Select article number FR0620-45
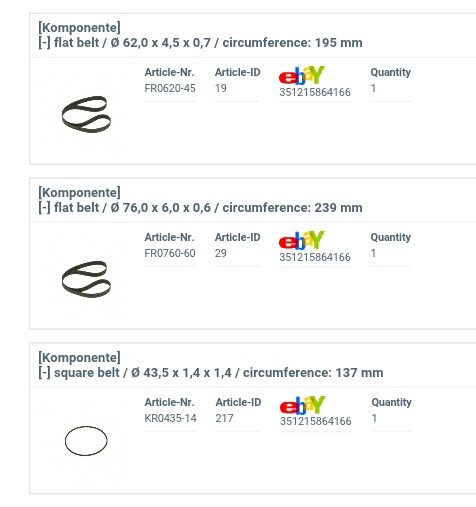The height and width of the screenshot is (507, 476). pyautogui.click(x=170, y=88)
